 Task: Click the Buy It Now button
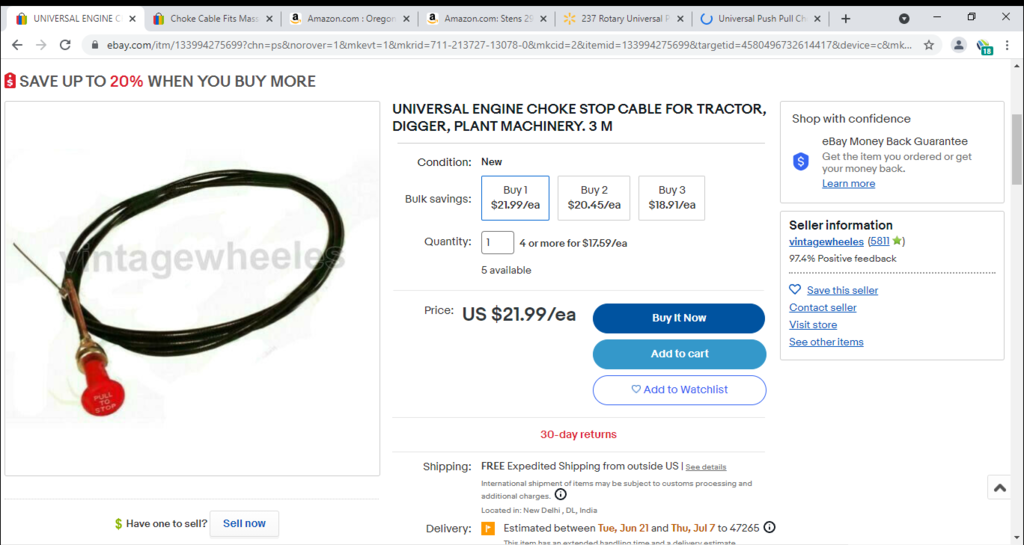point(679,318)
